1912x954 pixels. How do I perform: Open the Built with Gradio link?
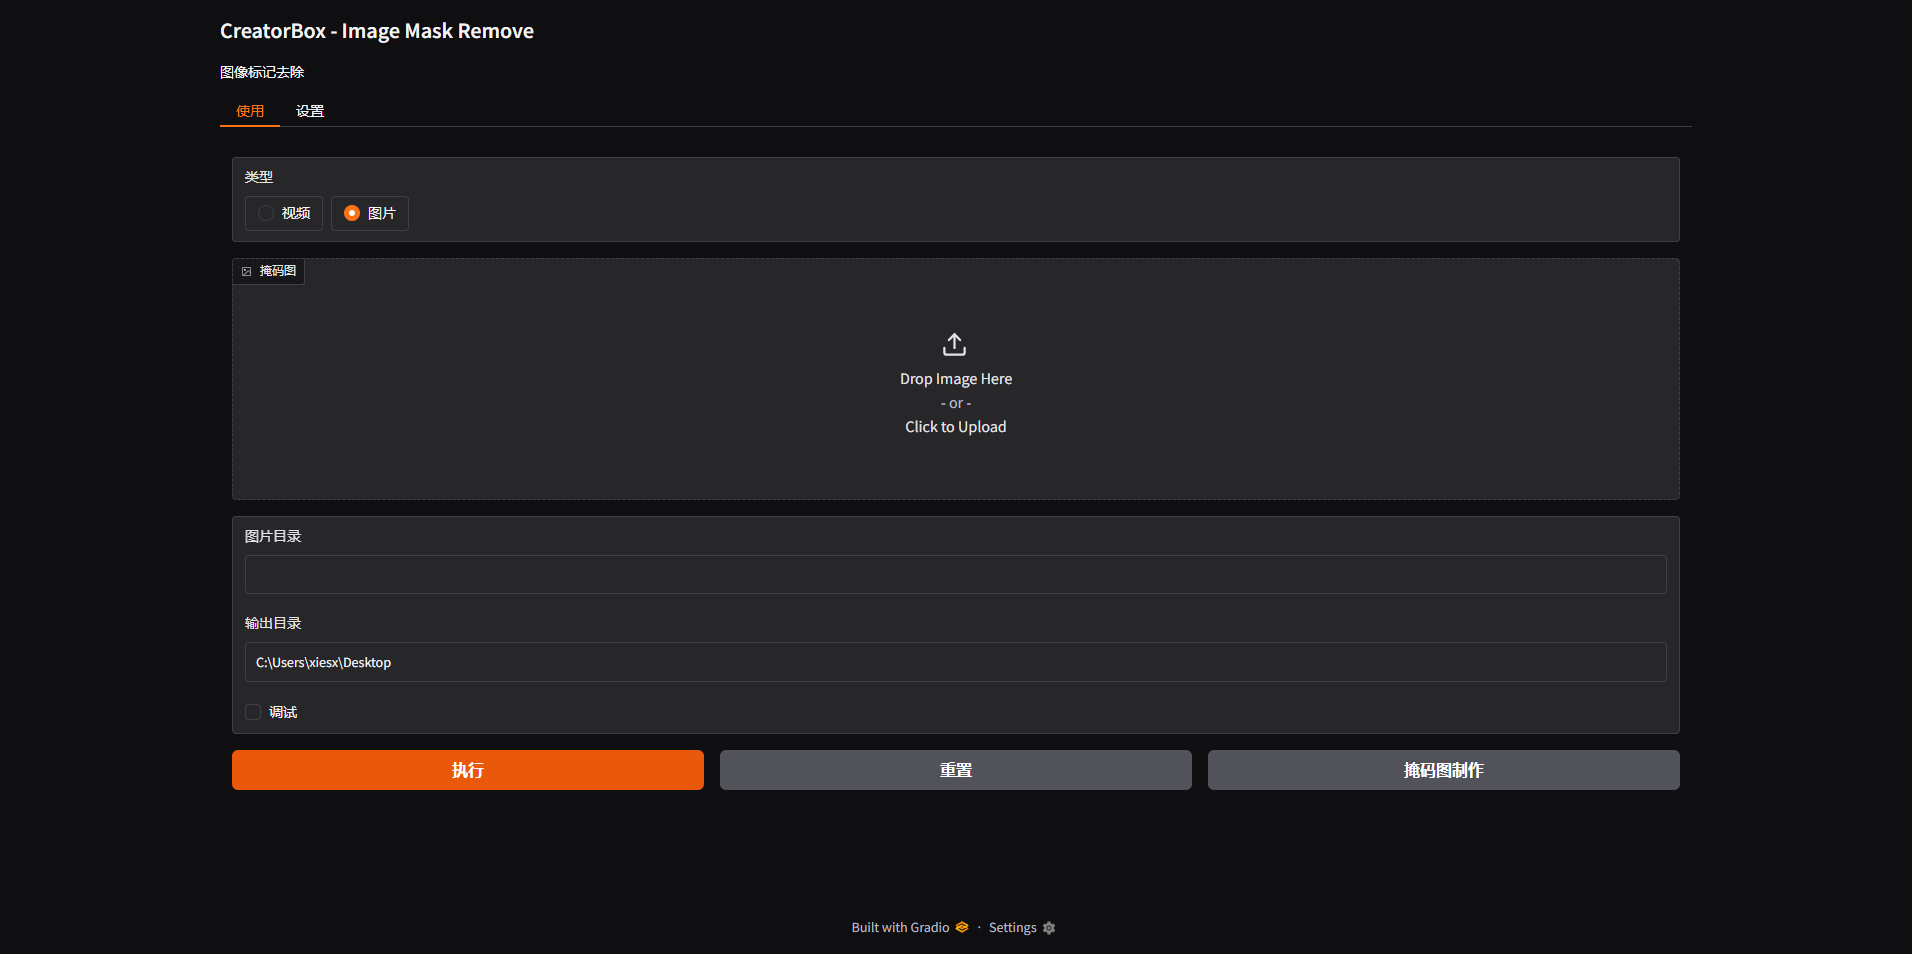coord(910,927)
